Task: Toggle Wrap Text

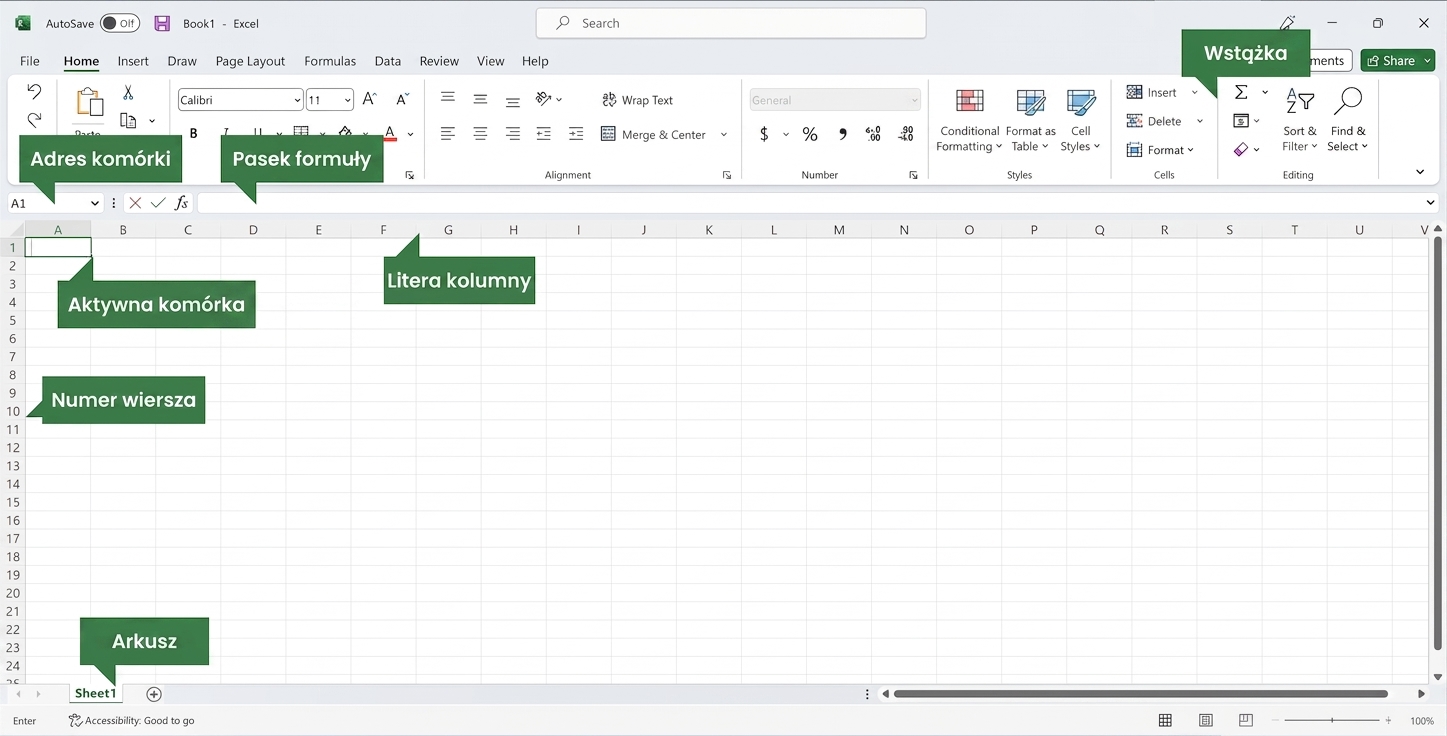Action: pos(638,100)
